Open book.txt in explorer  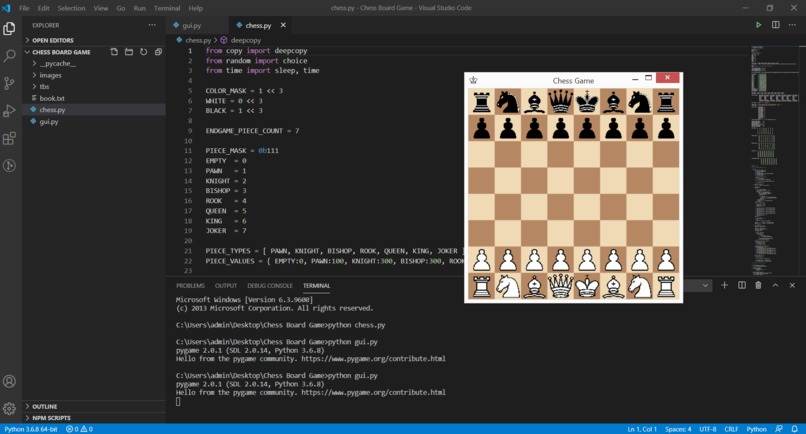coord(94,98)
